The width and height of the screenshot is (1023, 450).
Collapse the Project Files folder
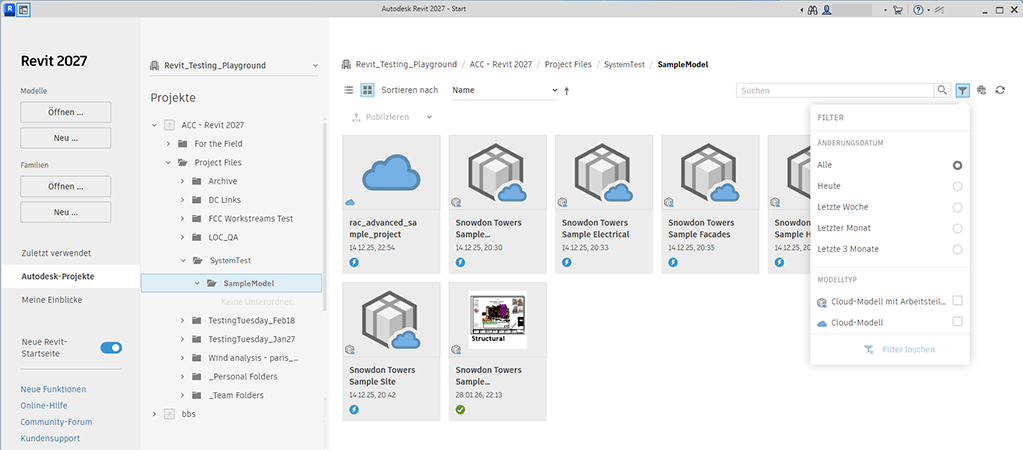pos(168,162)
